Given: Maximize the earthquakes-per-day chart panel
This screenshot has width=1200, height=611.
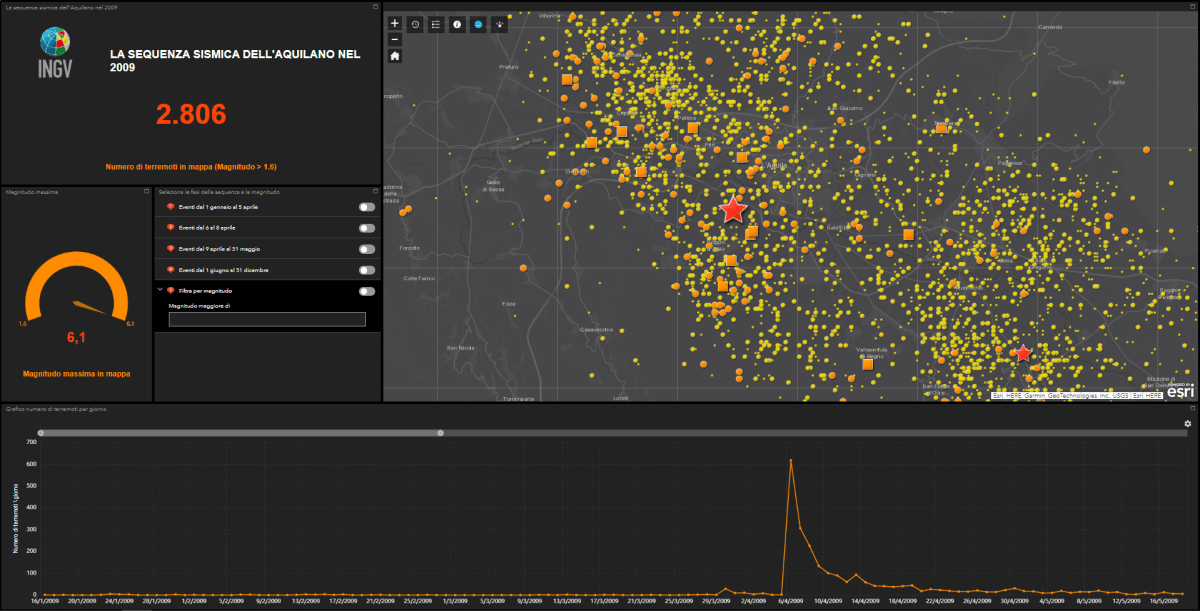Looking at the screenshot, I should point(1193,409).
